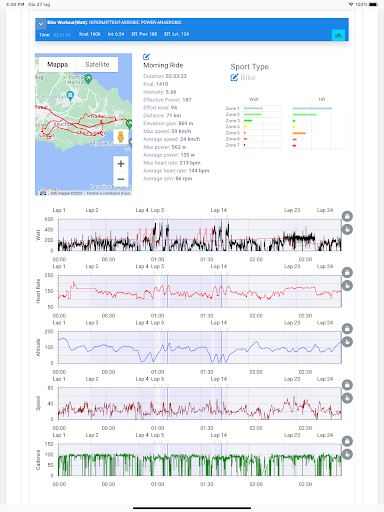Toggle the lock on the Altitude chart

[347, 329]
